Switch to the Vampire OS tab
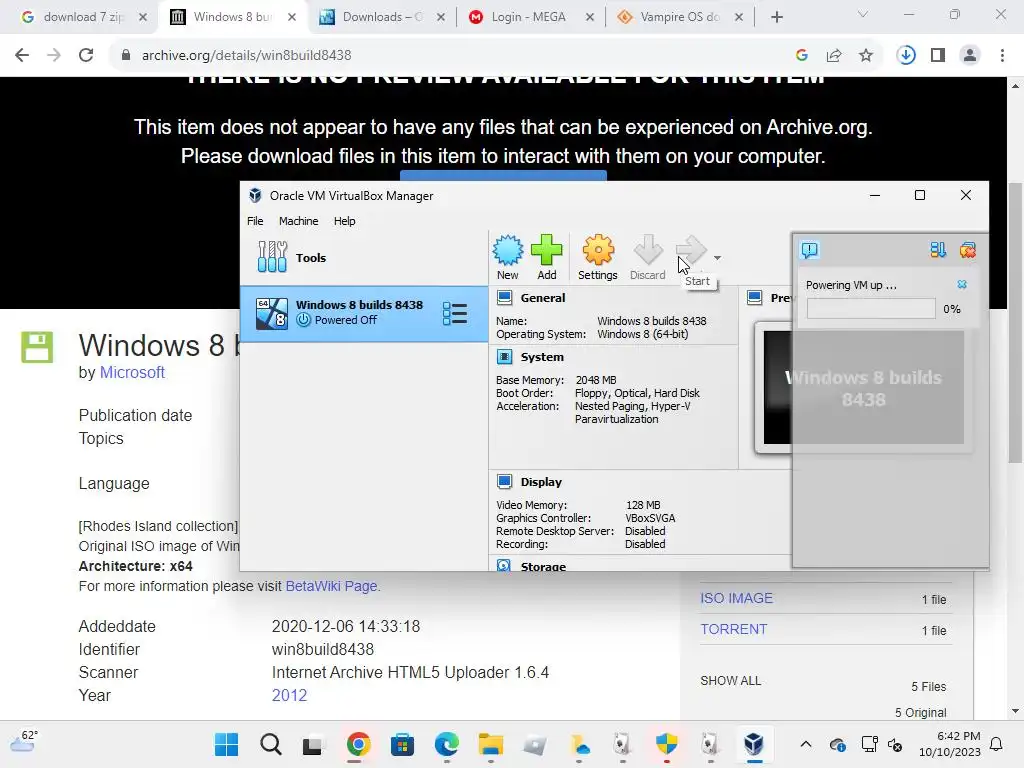Image resolution: width=1024 pixels, height=768 pixels. pyautogui.click(x=681, y=17)
